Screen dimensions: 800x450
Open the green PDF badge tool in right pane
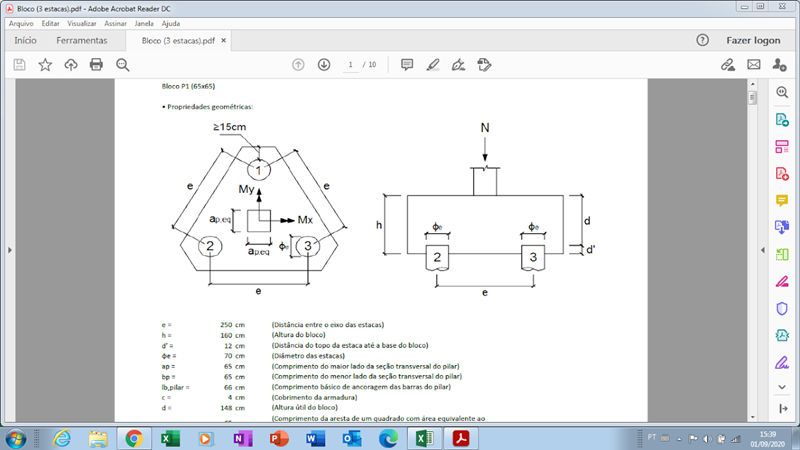[x=782, y=335]
